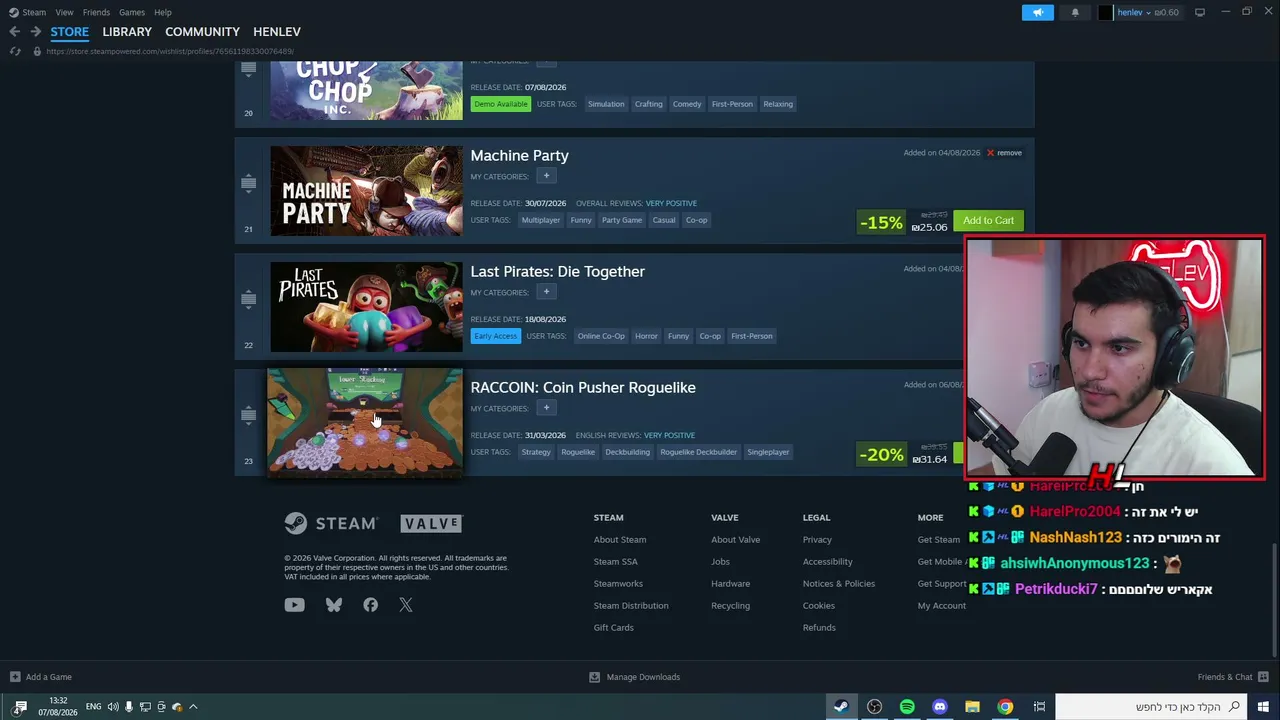The height and width of the screenshot is (720, 1280).
Task: Open OBS Studio from the taskbar
Action: (x=875, y=707)
